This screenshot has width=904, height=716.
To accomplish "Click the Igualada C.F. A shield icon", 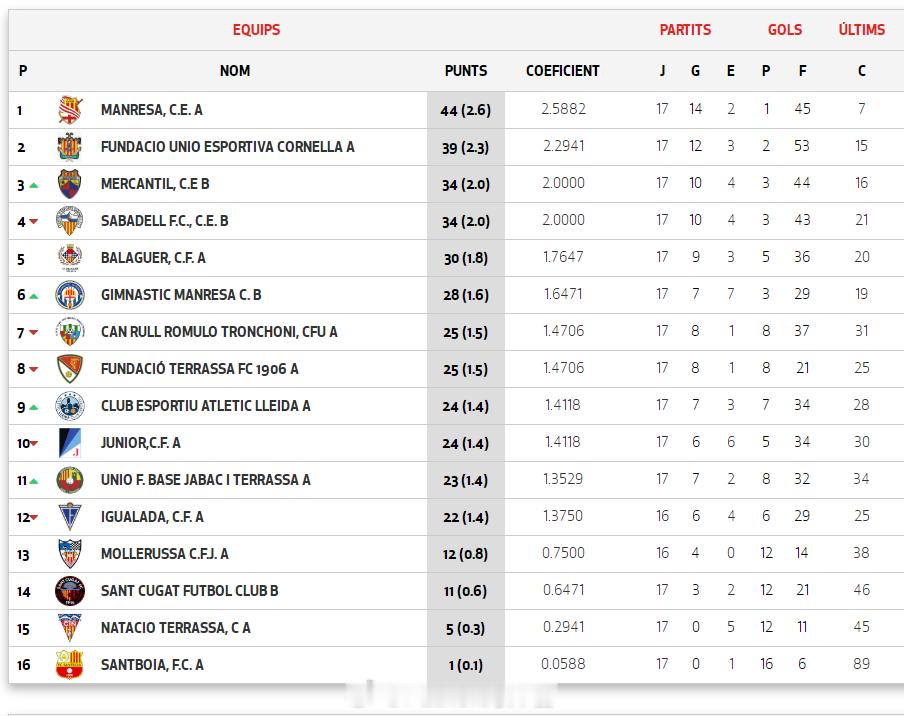I will pos(70,517).
